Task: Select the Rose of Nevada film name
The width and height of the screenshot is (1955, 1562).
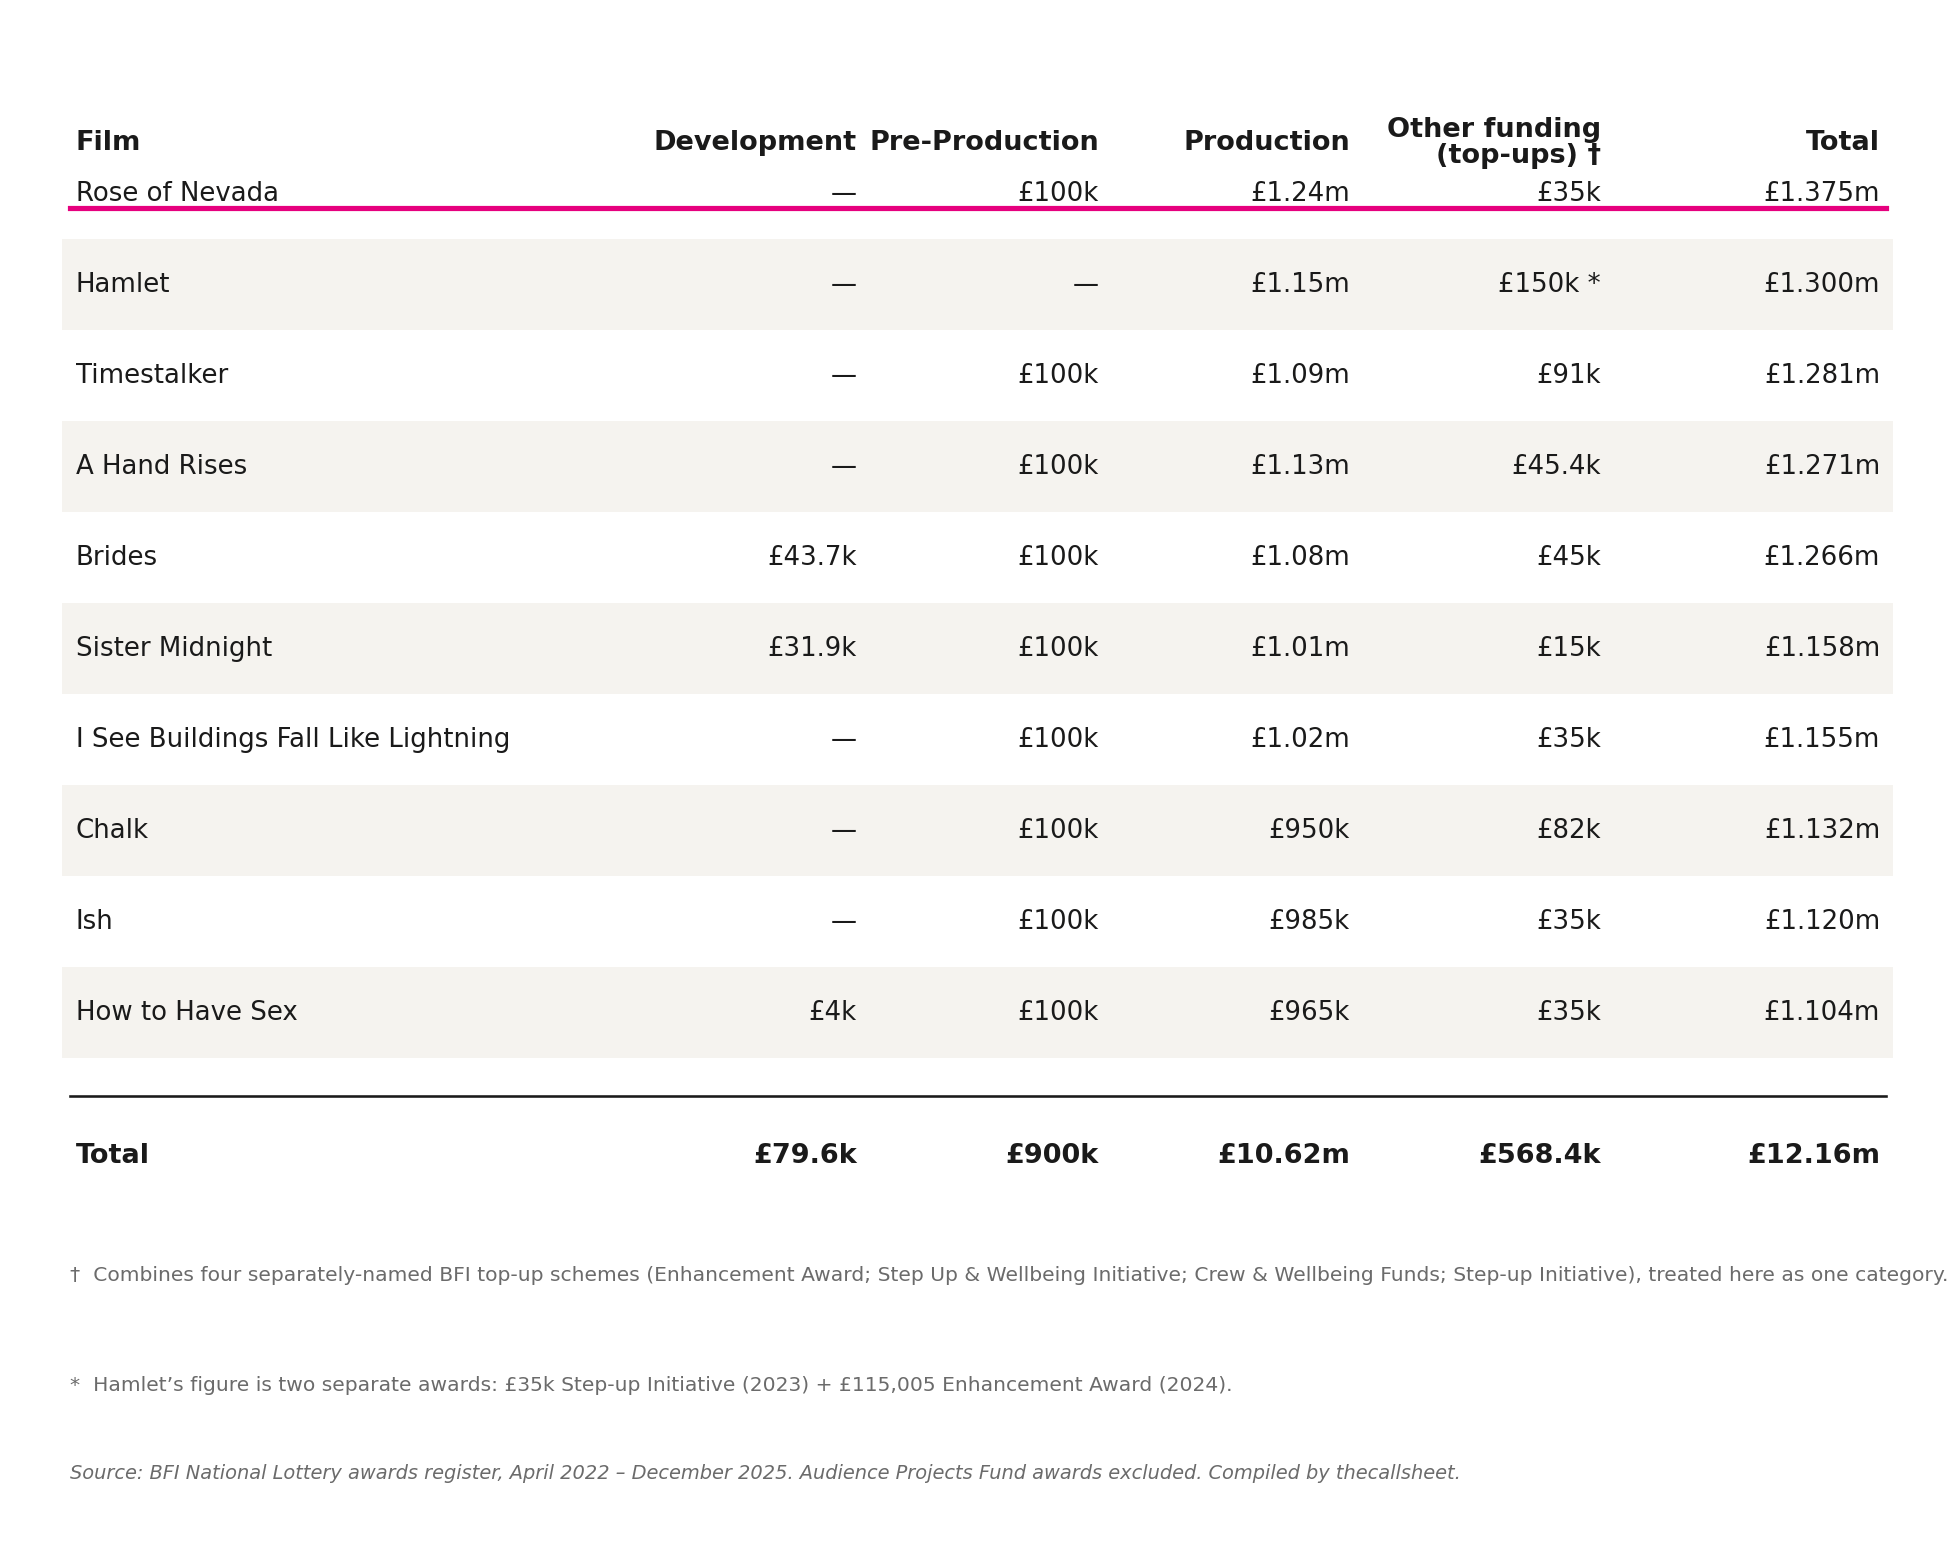Action: point(177,193)
